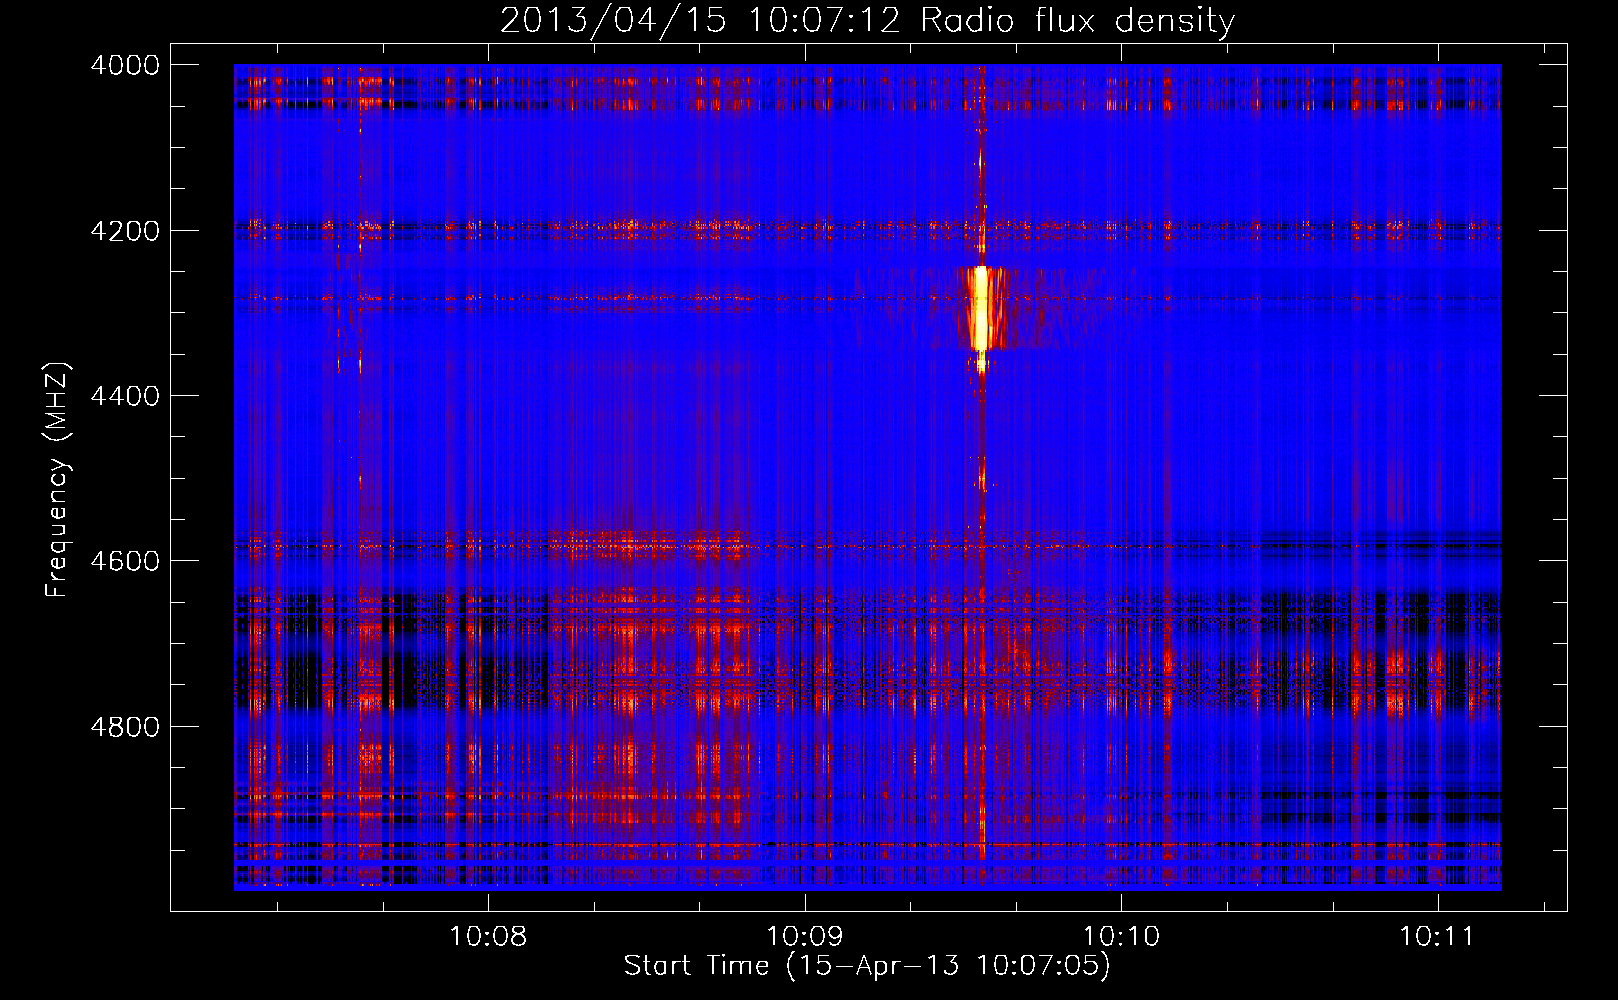This screenshot has width=1618, height=1000.
Task: Click the y-axis label "Frequency (MHZ)"
Action: [x=59, y=480]
